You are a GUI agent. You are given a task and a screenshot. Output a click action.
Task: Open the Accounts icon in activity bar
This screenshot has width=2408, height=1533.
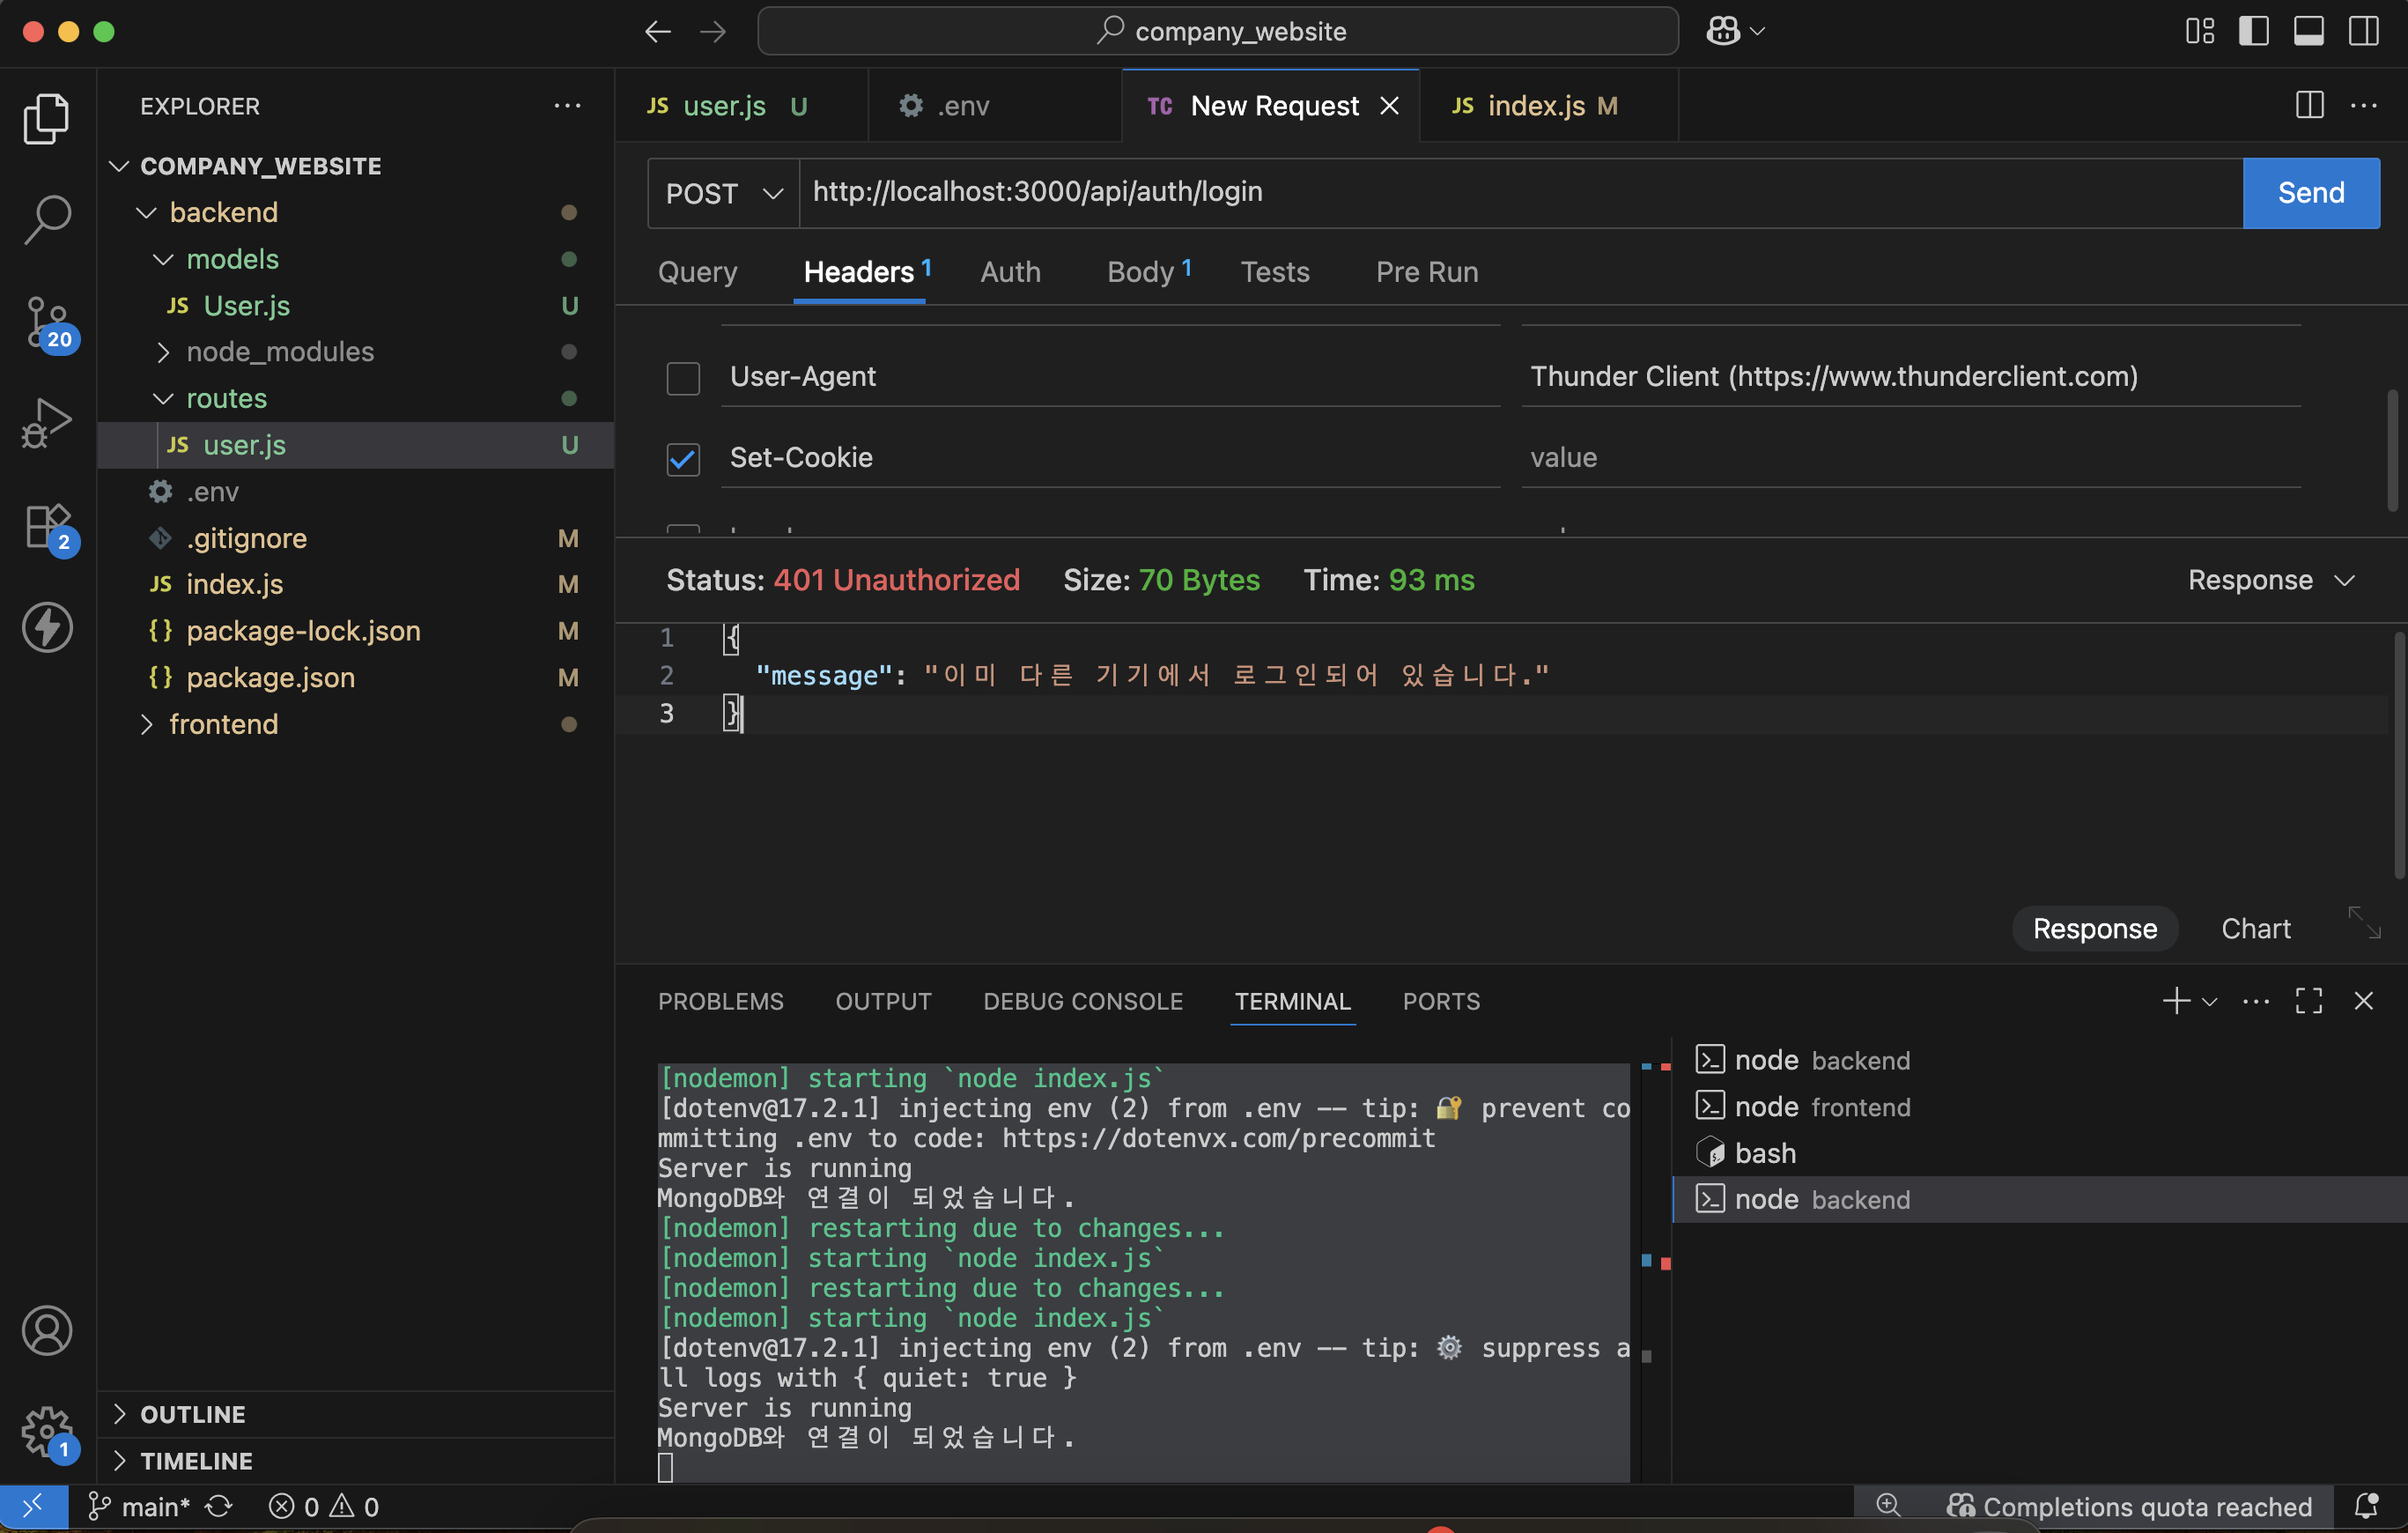46,1330
